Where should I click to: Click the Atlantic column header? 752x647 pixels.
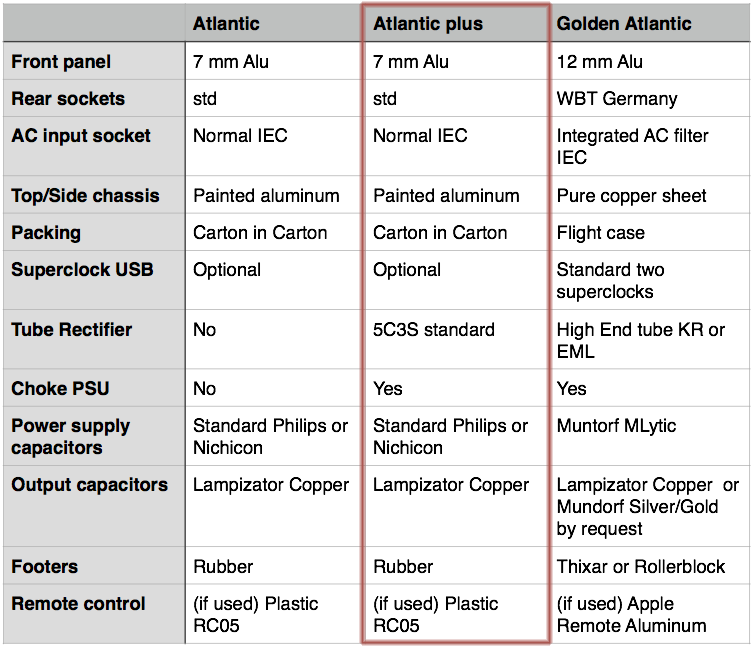click(226, 23)
